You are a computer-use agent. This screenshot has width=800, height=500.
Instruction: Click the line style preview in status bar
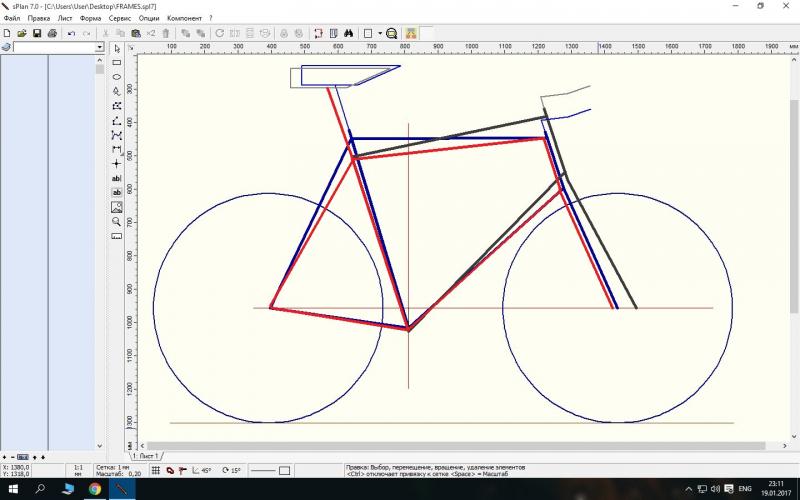click(263, 470)
